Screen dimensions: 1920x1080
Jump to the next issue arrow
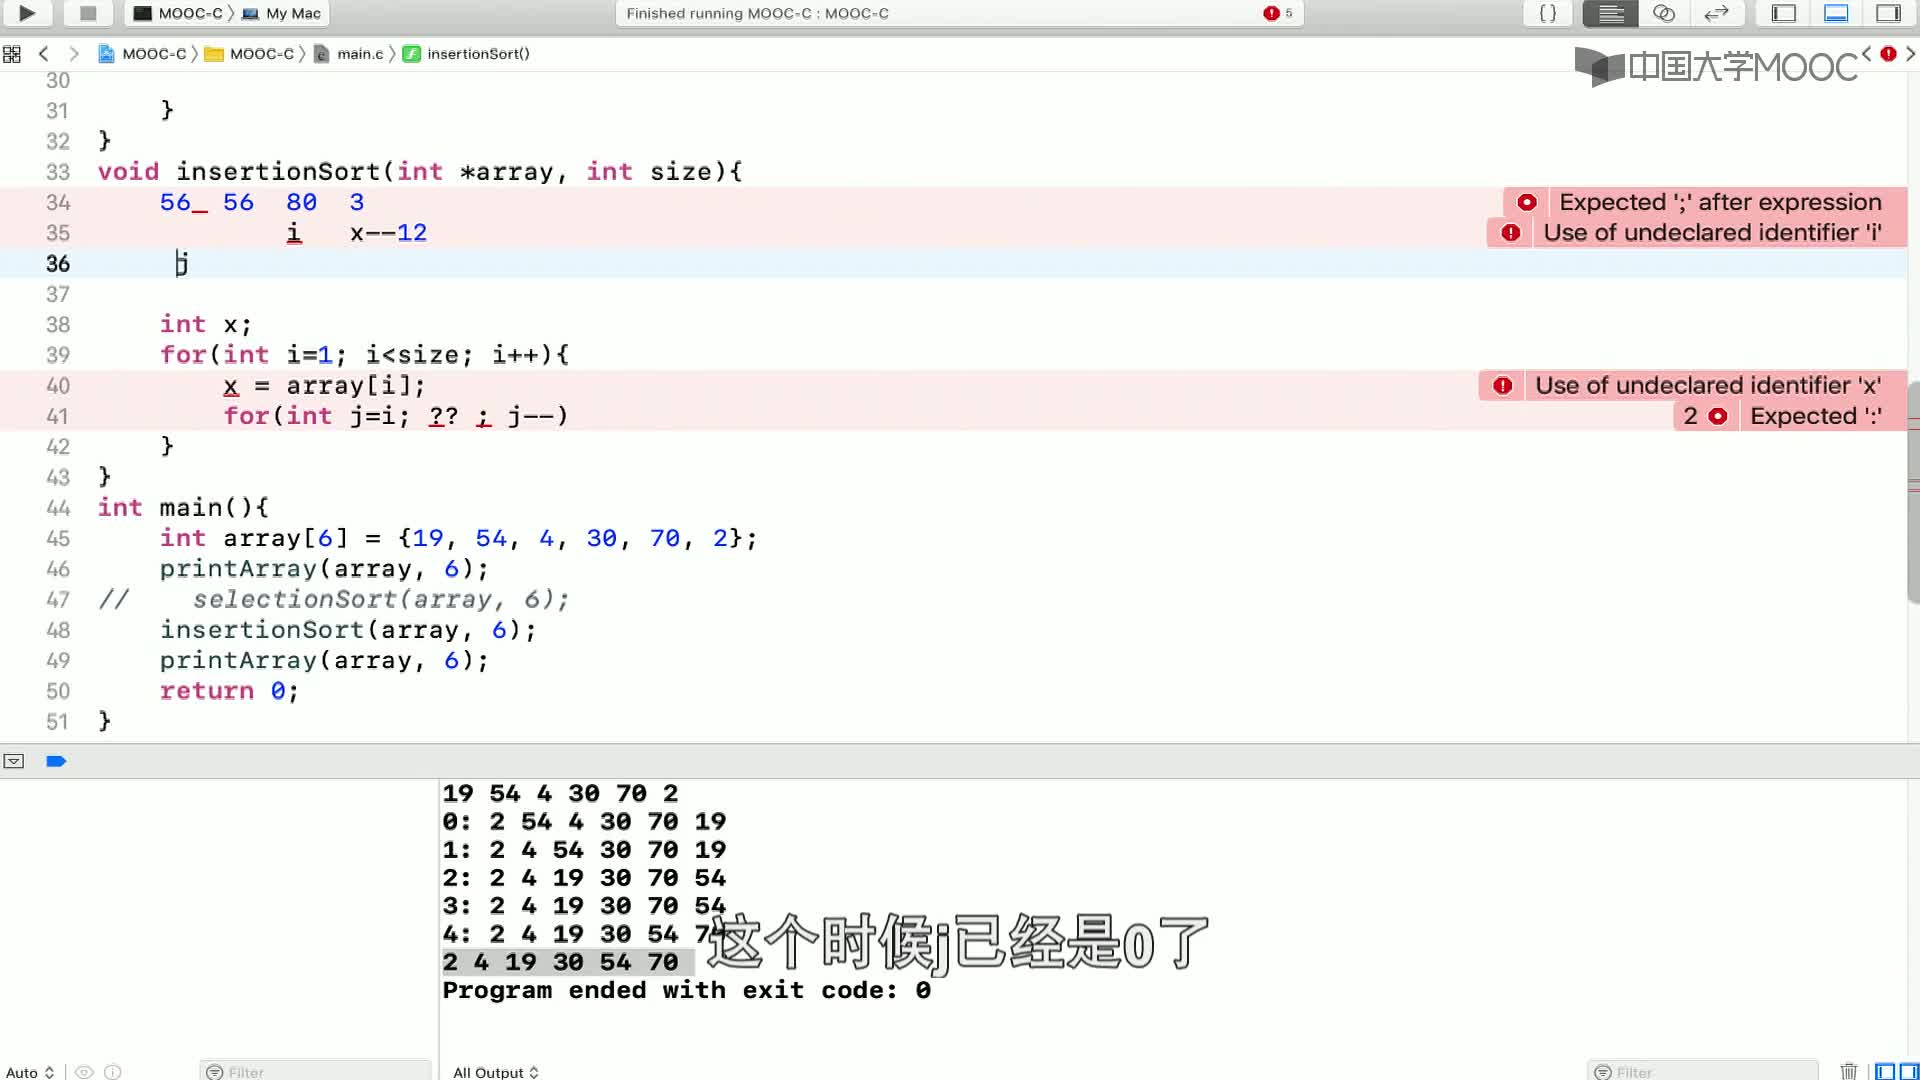tap(1910, 54)
